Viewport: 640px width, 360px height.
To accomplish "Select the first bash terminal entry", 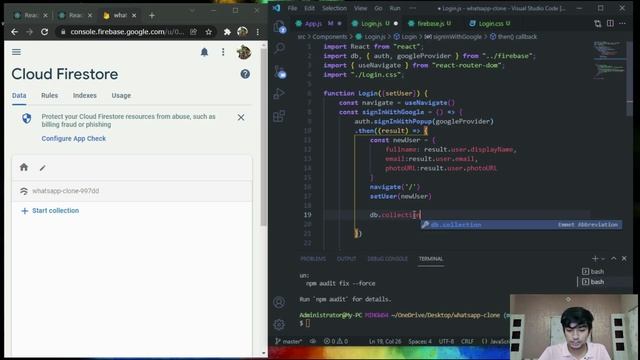I will click(x=593, y=271).
